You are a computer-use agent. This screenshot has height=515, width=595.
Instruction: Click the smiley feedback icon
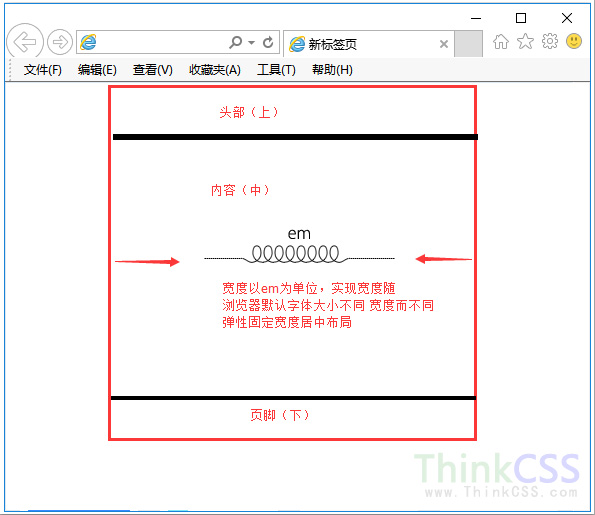574,41
